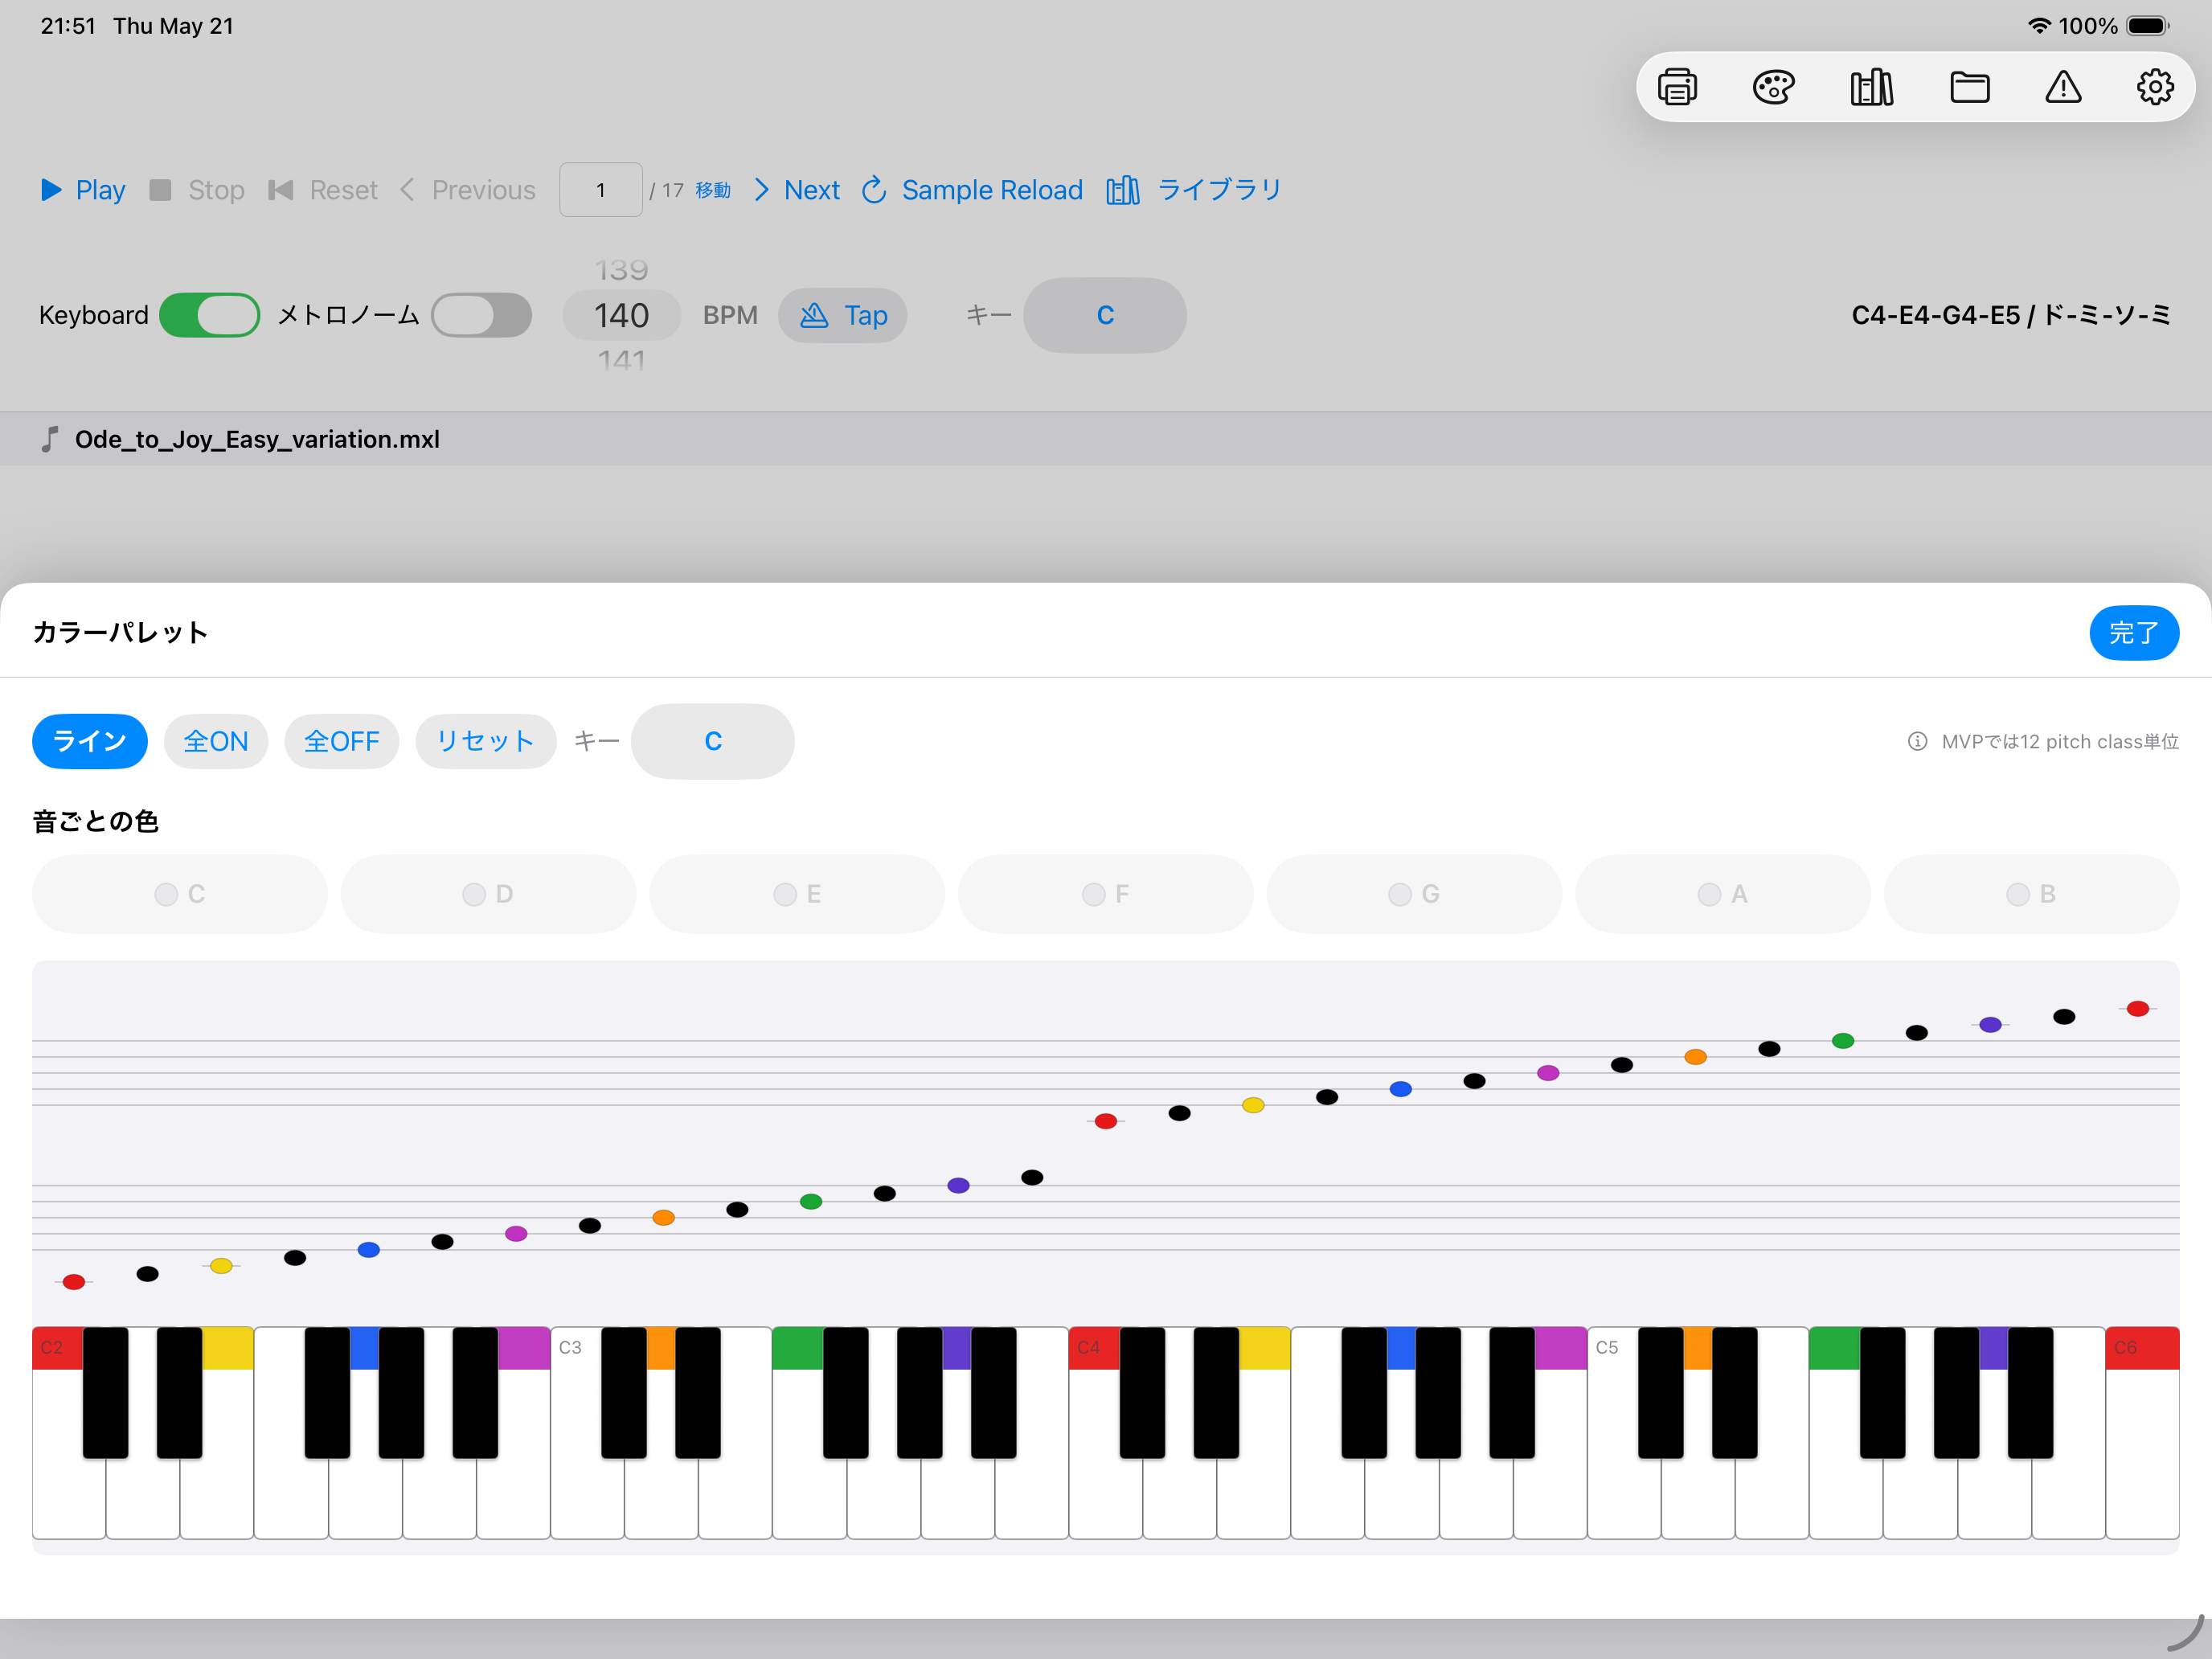Image resolution: width=2212 pixels, height=1659 pixels.
Task: Click the red C2 note on staff
Action: click(x=74, y=1282)
